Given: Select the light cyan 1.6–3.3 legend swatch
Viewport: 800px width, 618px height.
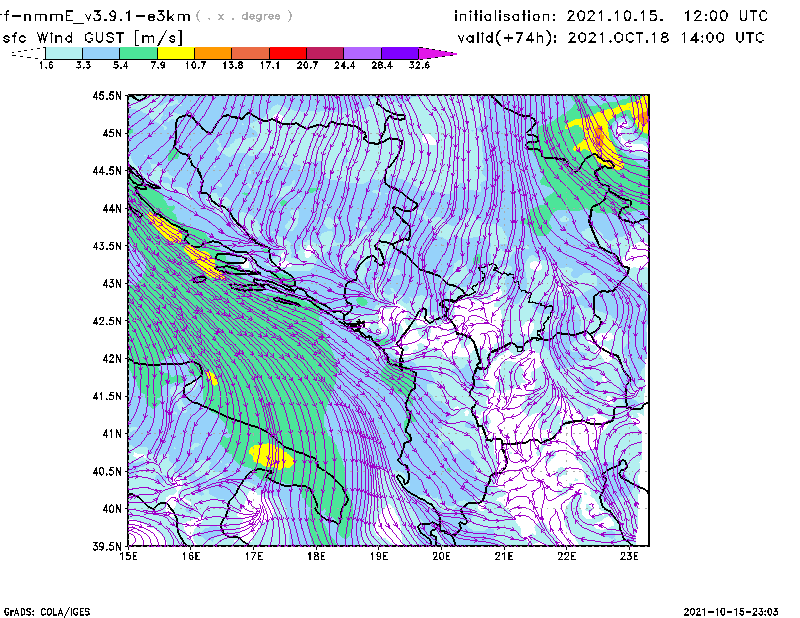Looking at the screenshot, I should tap(65, 53).
